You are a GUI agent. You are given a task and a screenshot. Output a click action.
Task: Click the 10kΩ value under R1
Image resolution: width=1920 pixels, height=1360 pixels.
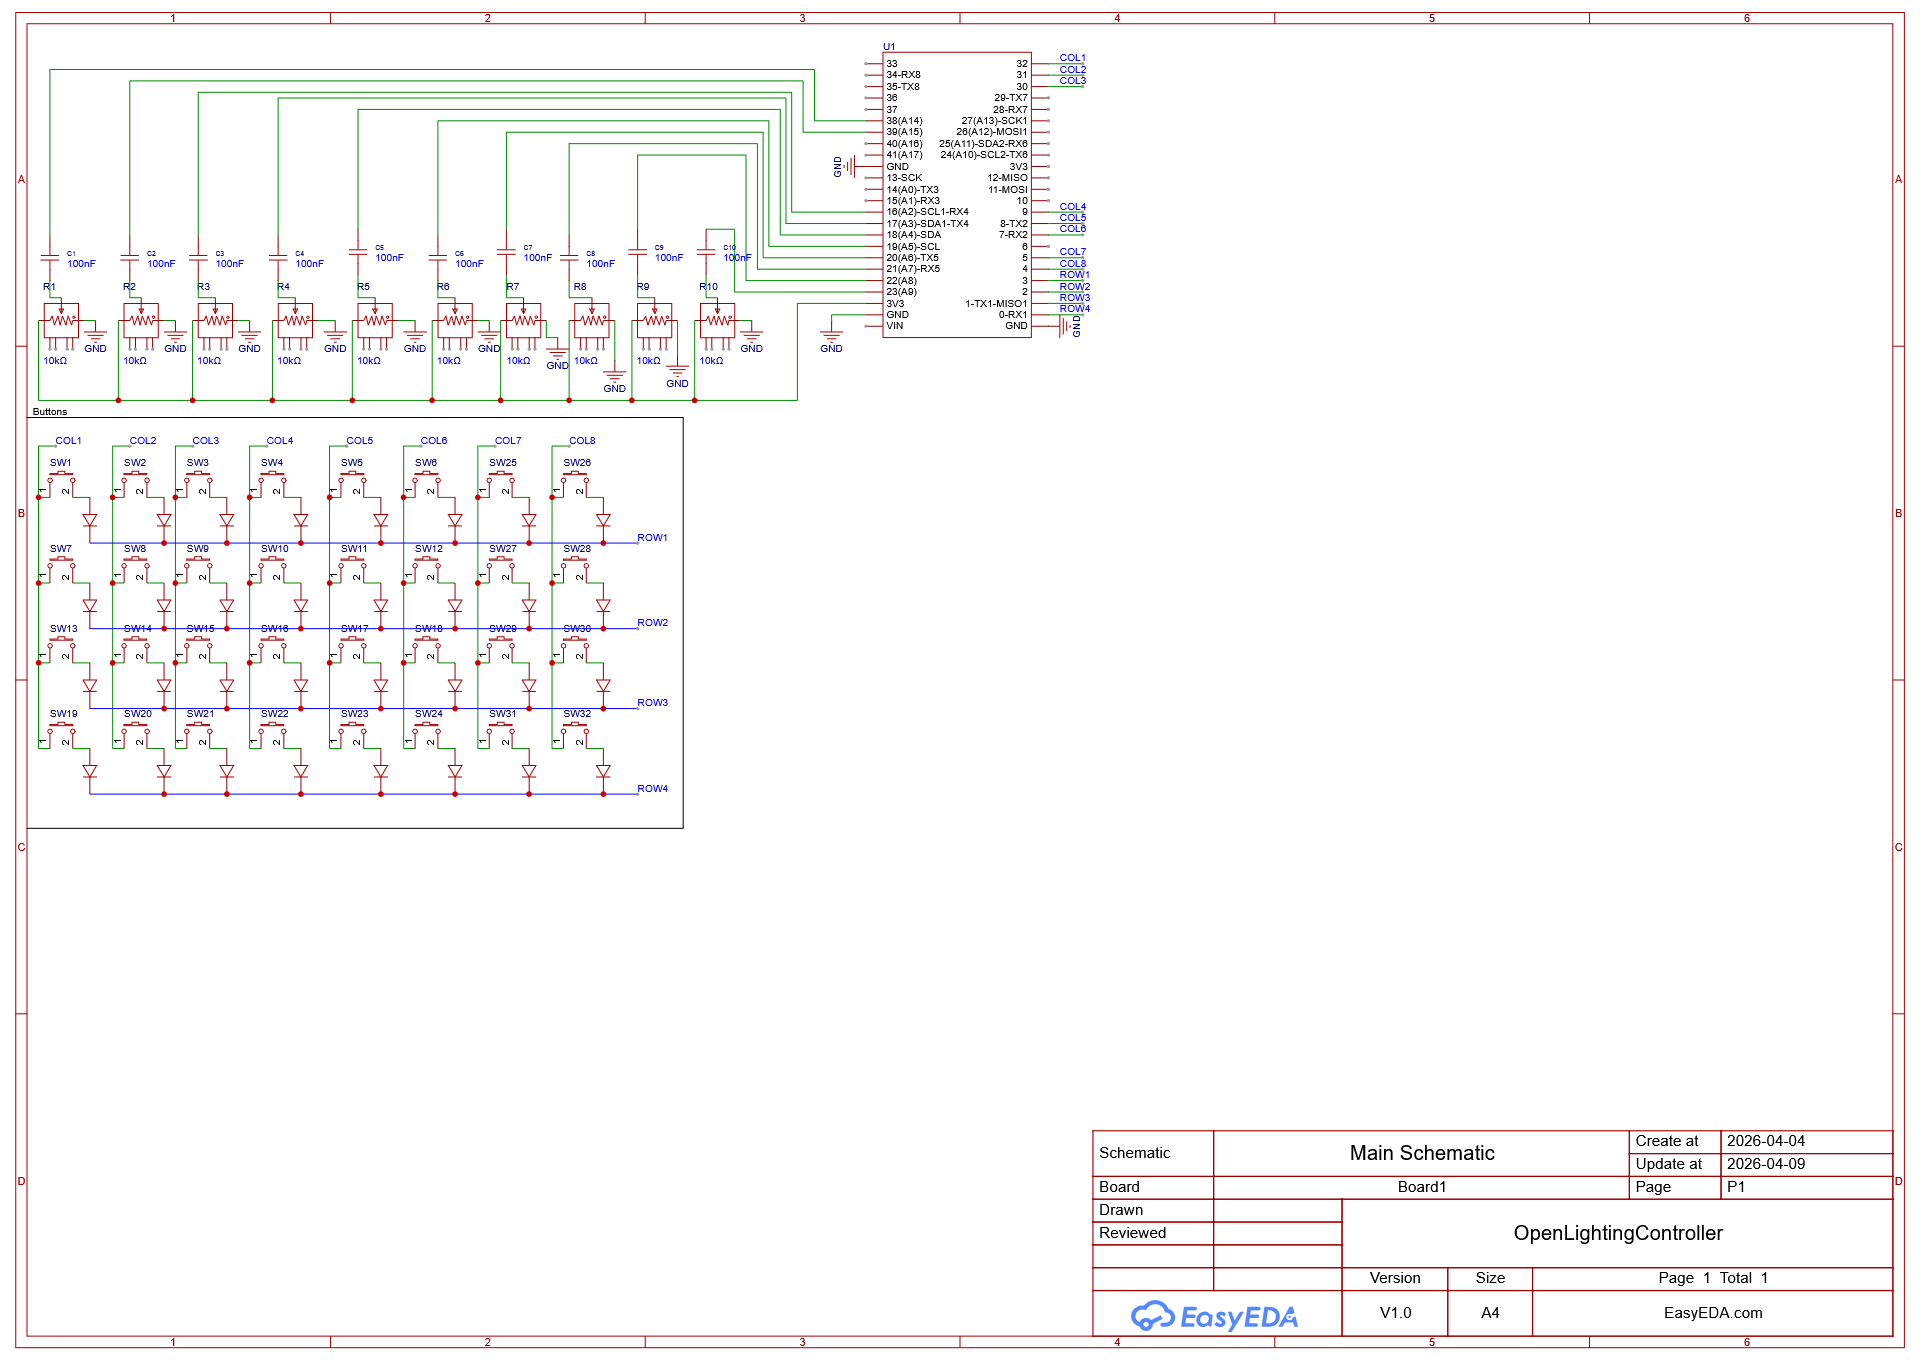click(55, 361)
